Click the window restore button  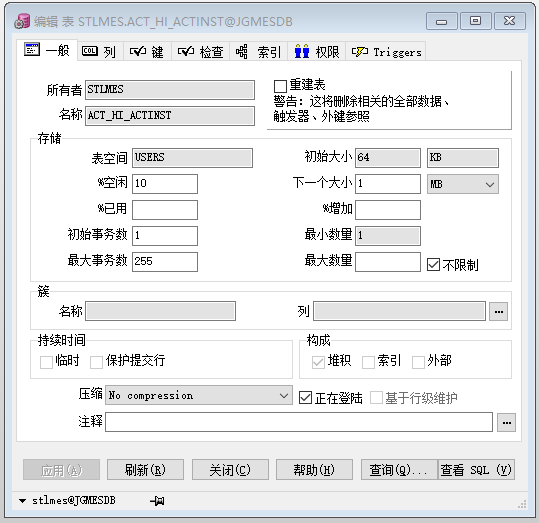pos(475,21)
